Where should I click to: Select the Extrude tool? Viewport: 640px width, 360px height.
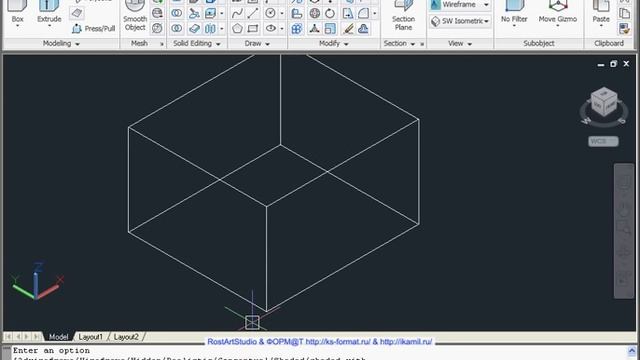pyautogui.click(x=49, y=13)
